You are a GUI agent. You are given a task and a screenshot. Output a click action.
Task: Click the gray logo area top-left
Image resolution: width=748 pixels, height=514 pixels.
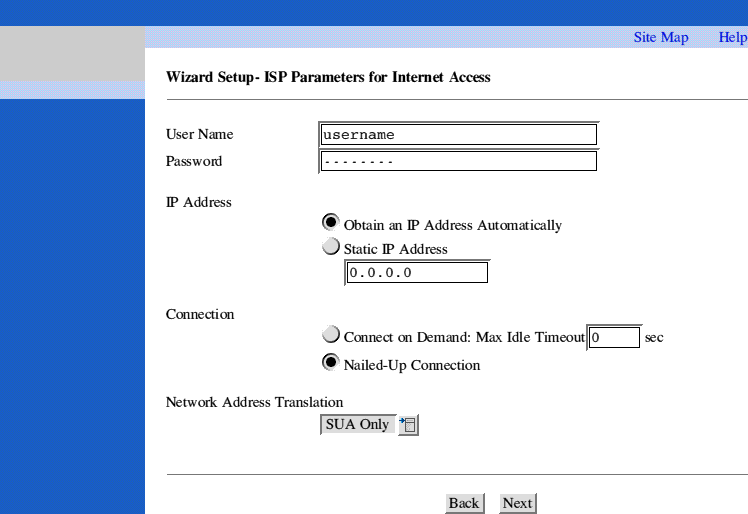[x=72, y=53]
